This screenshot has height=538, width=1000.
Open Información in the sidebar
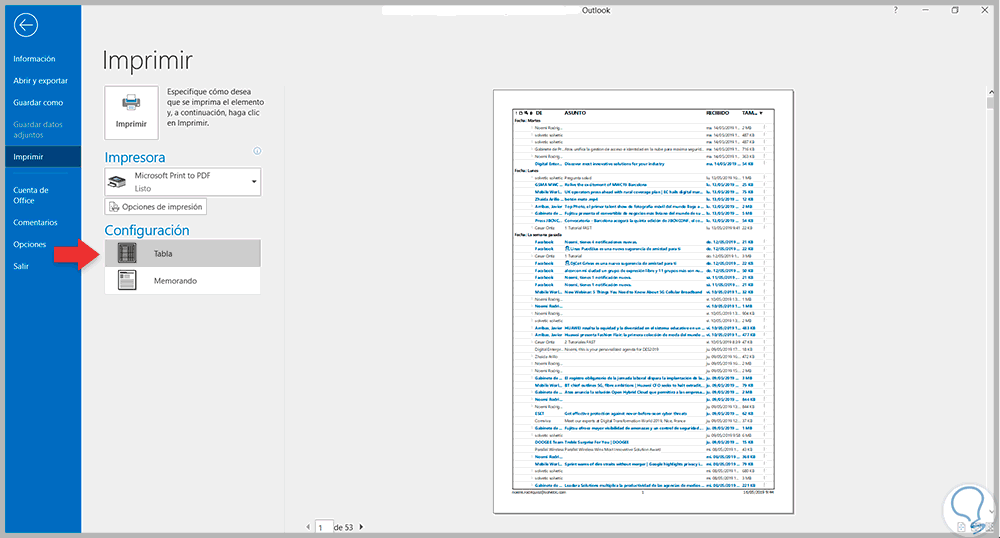34,59
